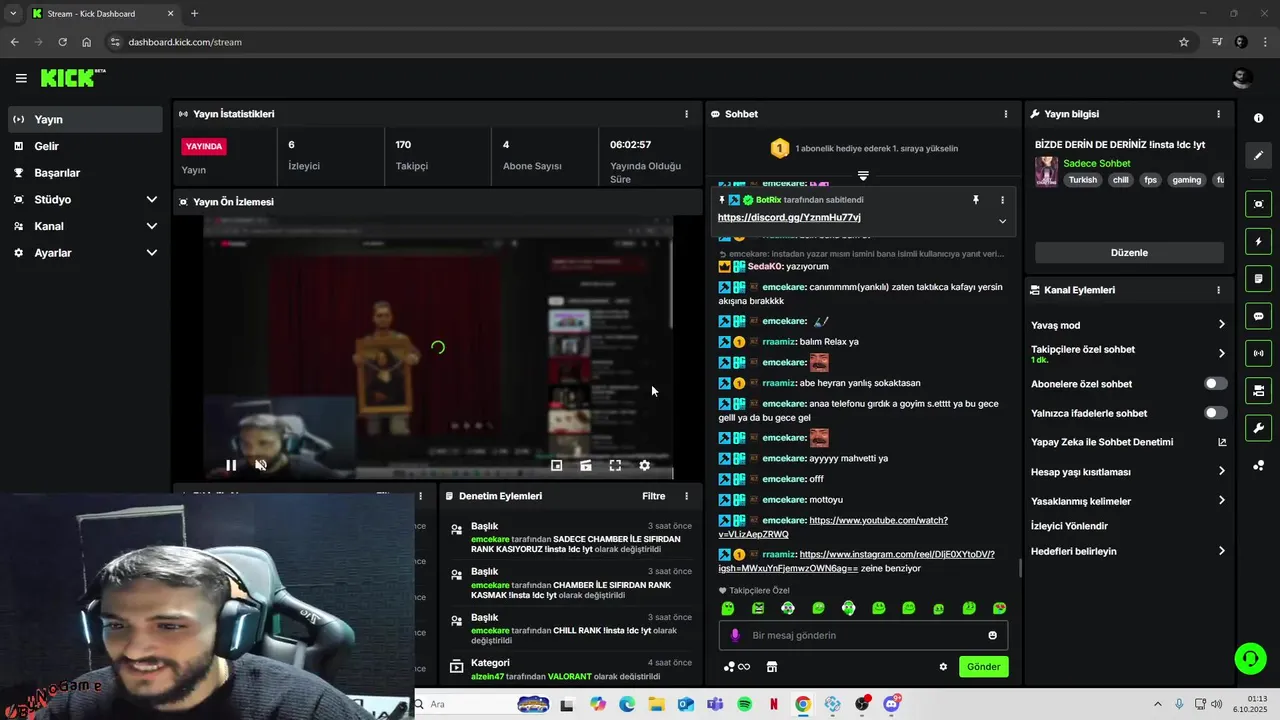Viewport: 1280px width, 720px height.
Task: Switch the preview to theater mode
Action: (586, 465)
